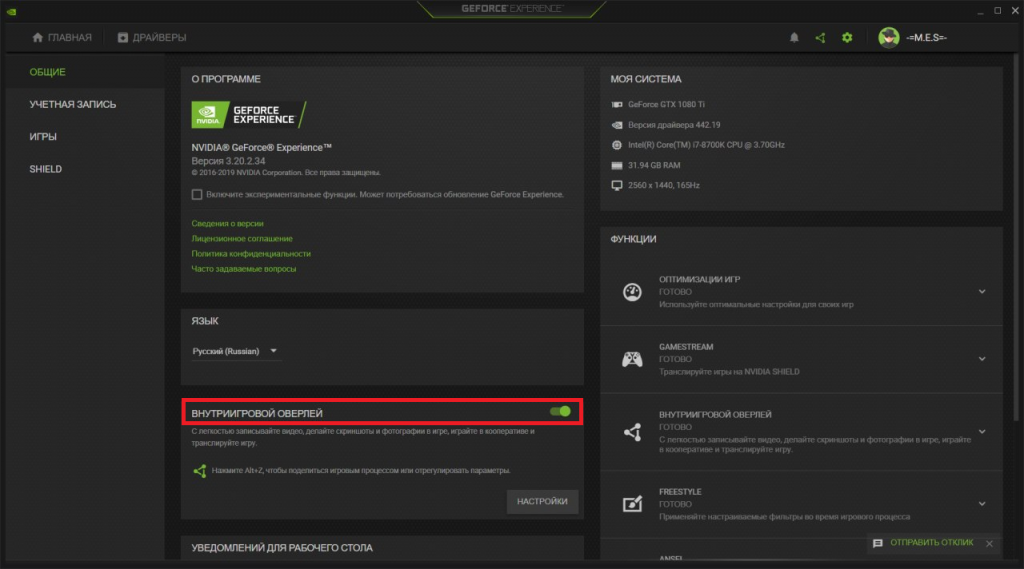This screenshot has width=1024, height=569.
Task: Open ИГРЫ settings section
Action: (x=43, y=137)
